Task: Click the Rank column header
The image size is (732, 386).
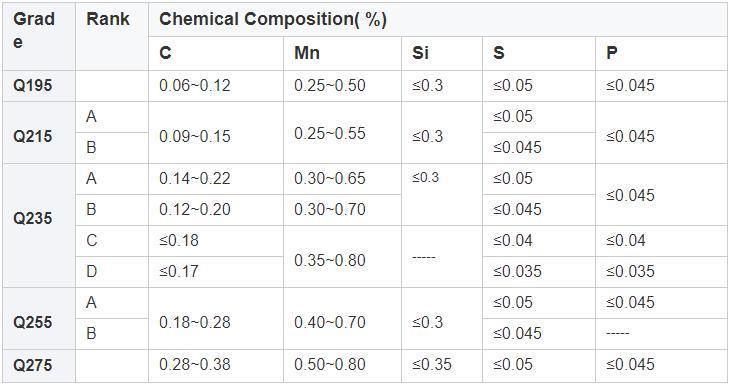Action: click(112, 36)
